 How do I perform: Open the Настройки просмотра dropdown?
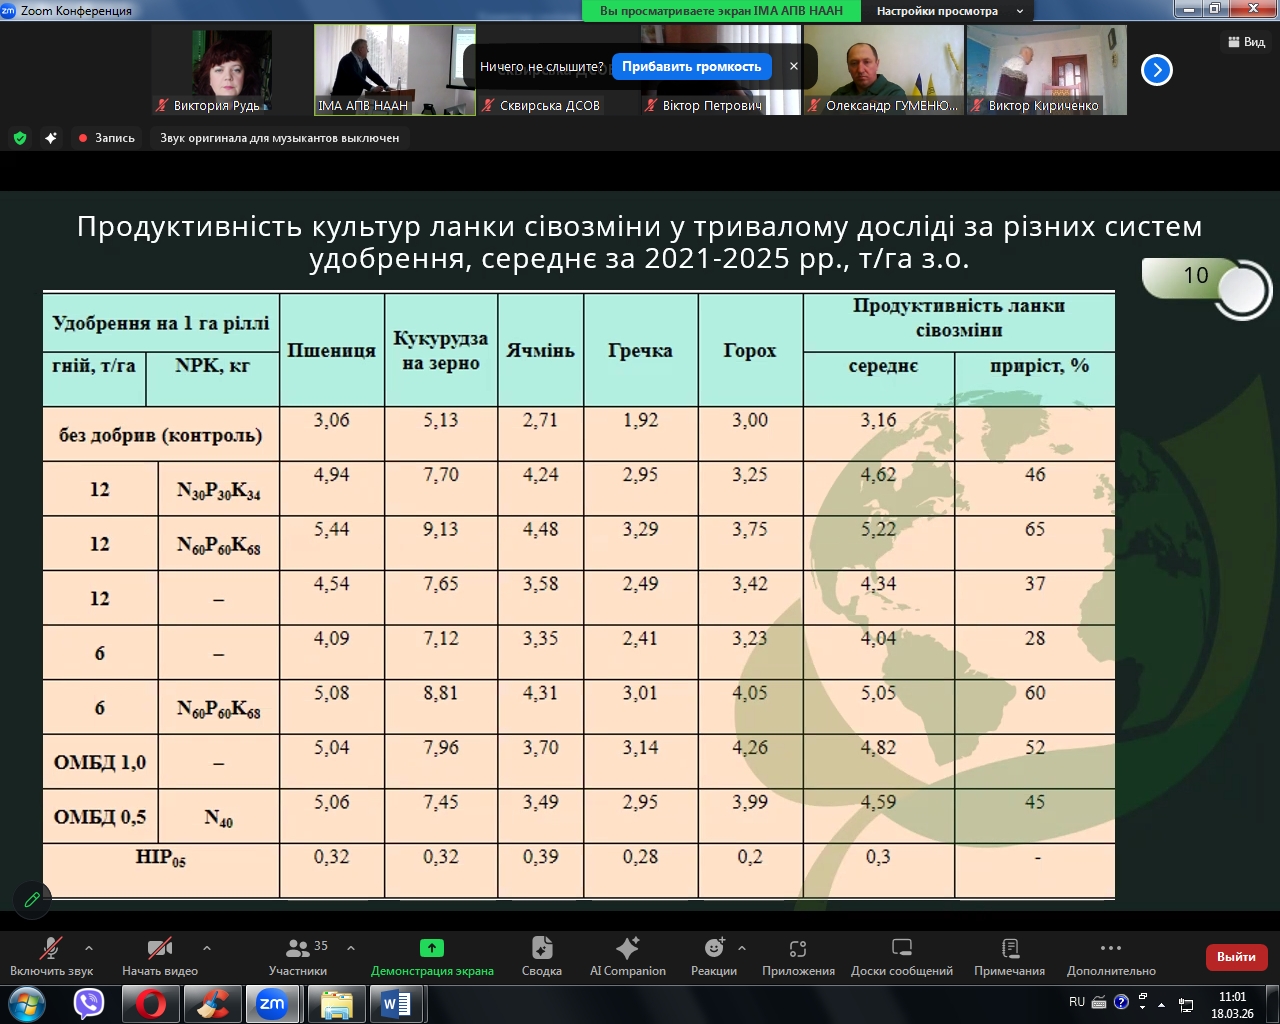pyautogui.click(x=949, y=11)
